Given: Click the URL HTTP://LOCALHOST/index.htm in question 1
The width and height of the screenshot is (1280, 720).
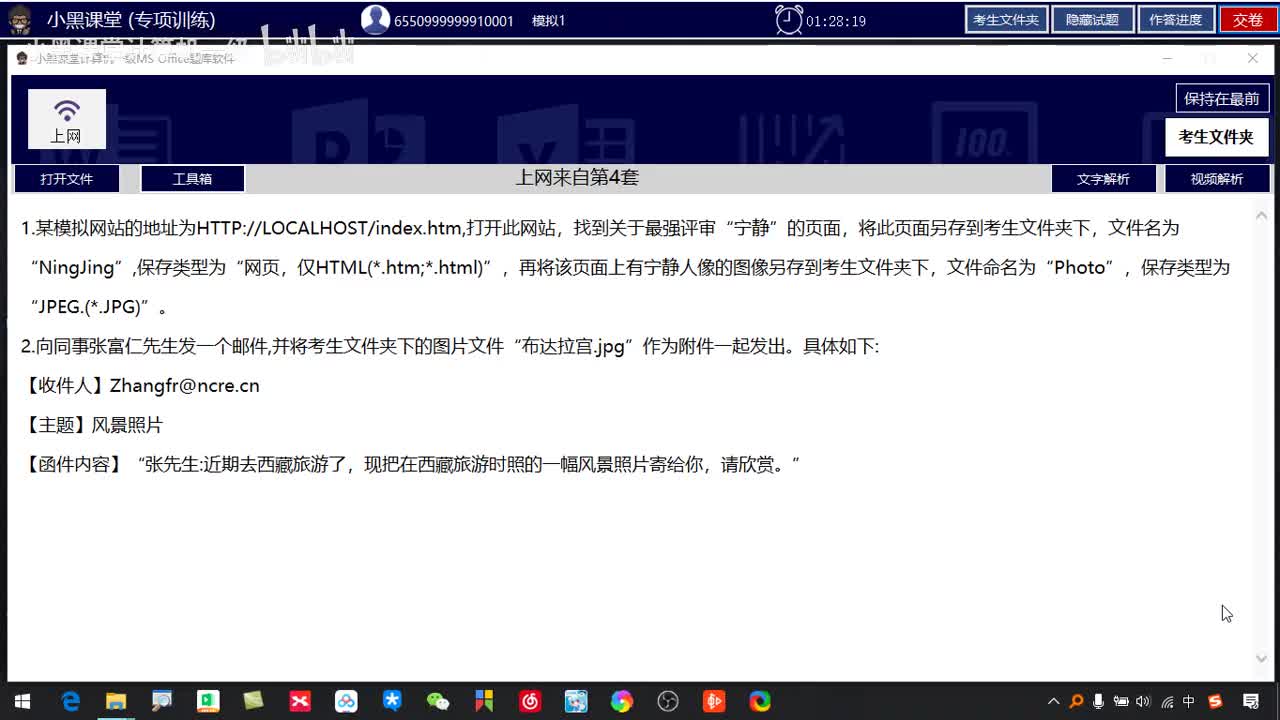Looking at the screenshot, I should click(329, 228).
